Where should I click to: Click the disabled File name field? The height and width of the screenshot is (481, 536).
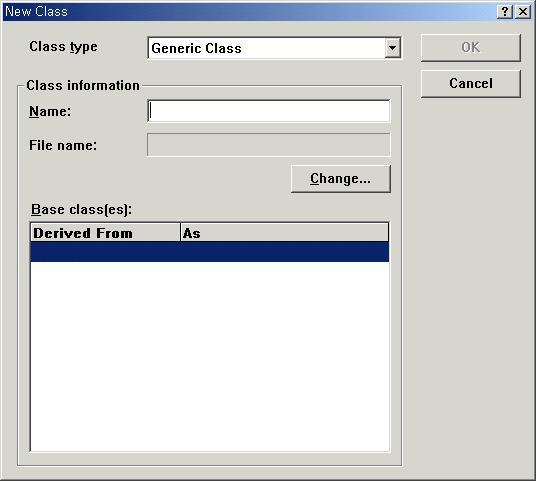coord(269,145)
